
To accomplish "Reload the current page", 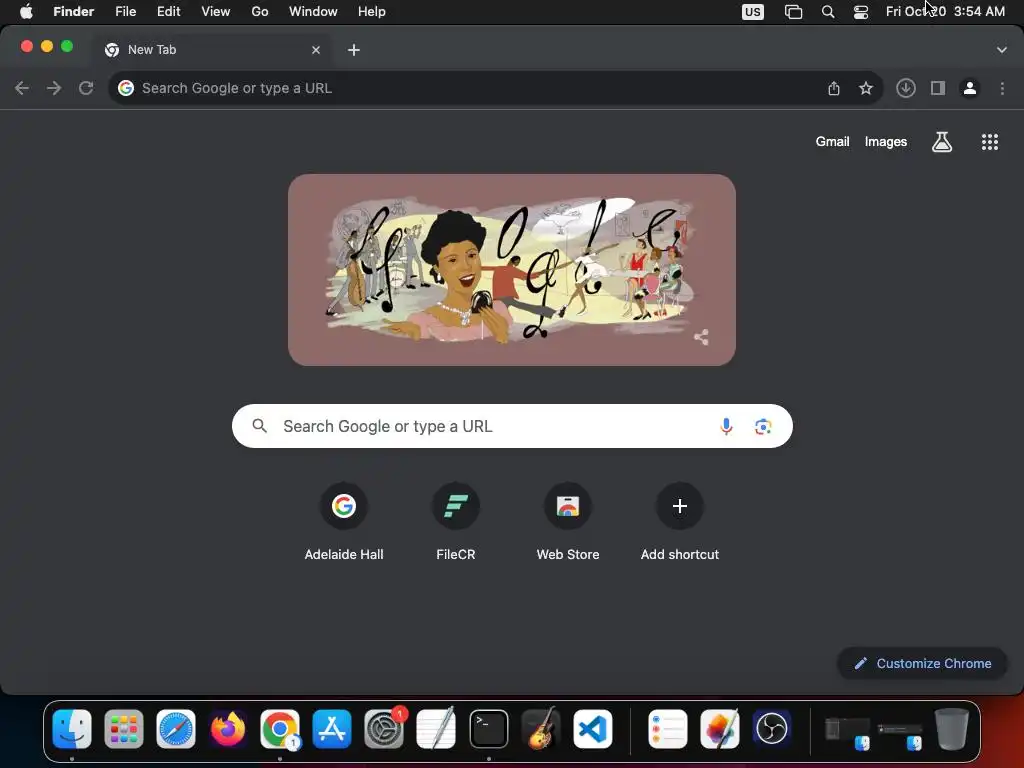I will (86, 88).
